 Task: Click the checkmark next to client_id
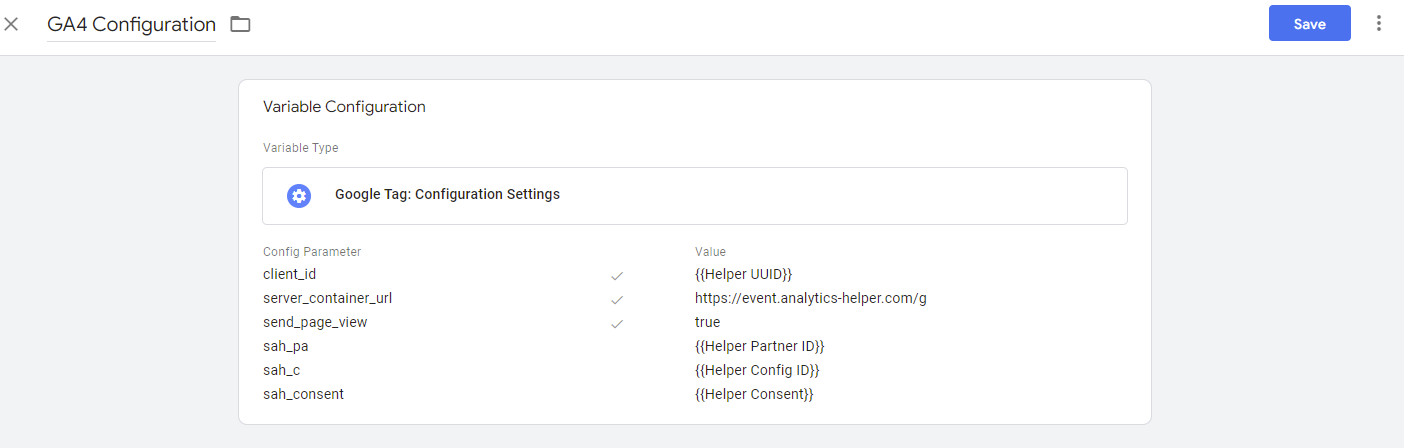pos(617,275)
